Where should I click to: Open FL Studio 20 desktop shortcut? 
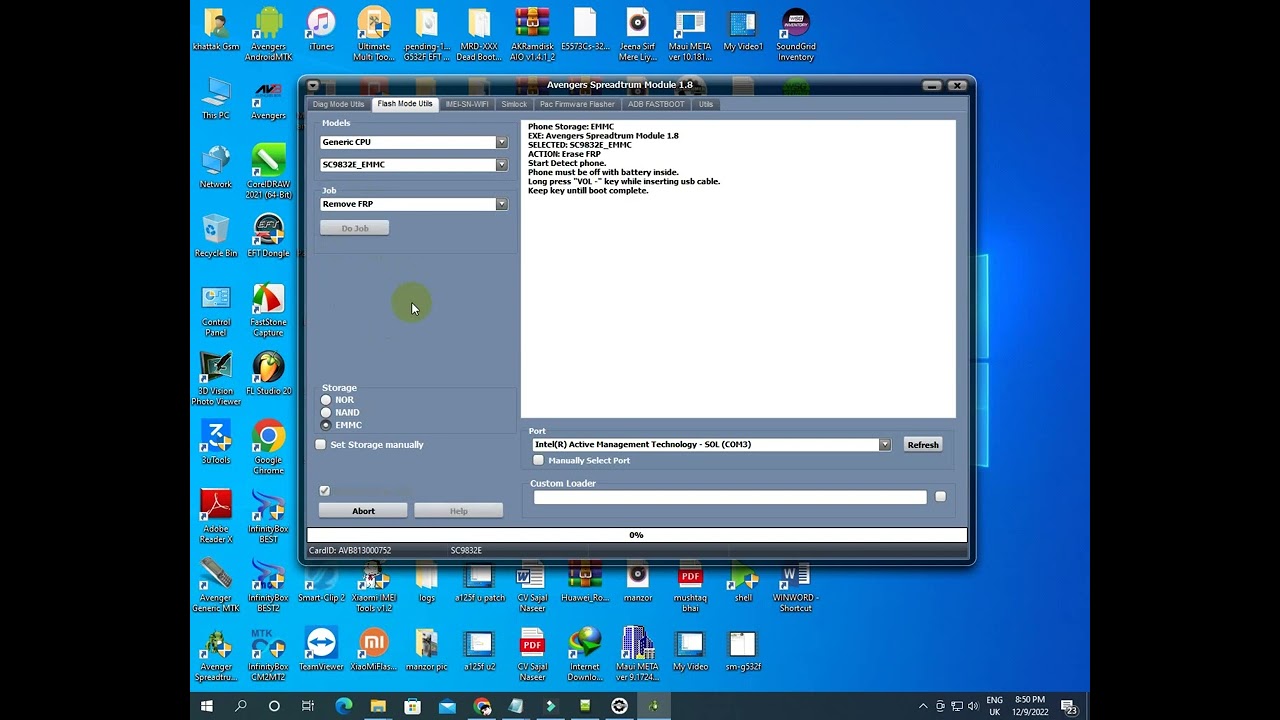[x=268, y=374]
